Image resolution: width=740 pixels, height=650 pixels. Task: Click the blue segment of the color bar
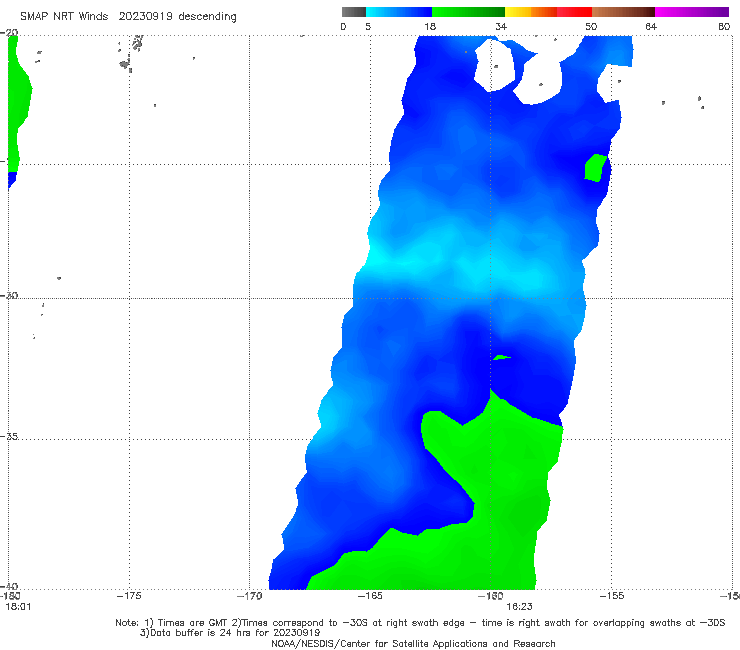(399, 12)
